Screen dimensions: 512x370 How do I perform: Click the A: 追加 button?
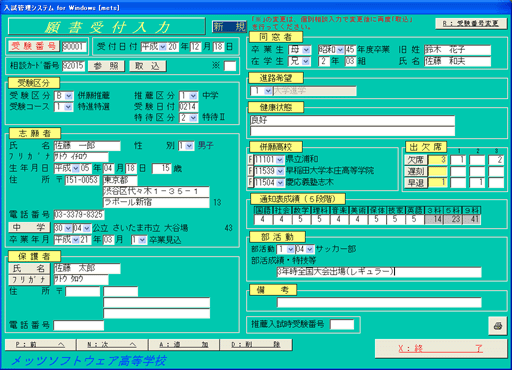point(184,345)
